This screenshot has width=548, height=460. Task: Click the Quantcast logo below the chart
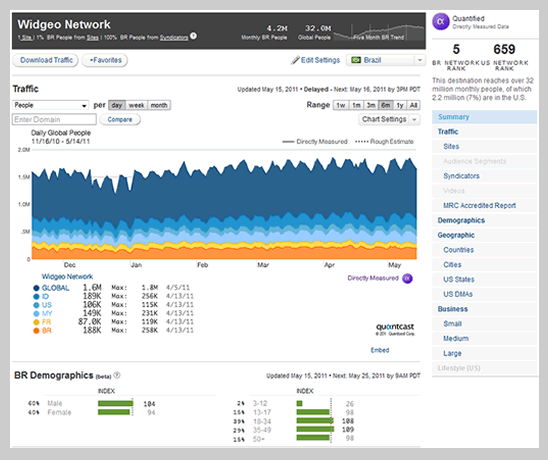click(x=395, y=329)
